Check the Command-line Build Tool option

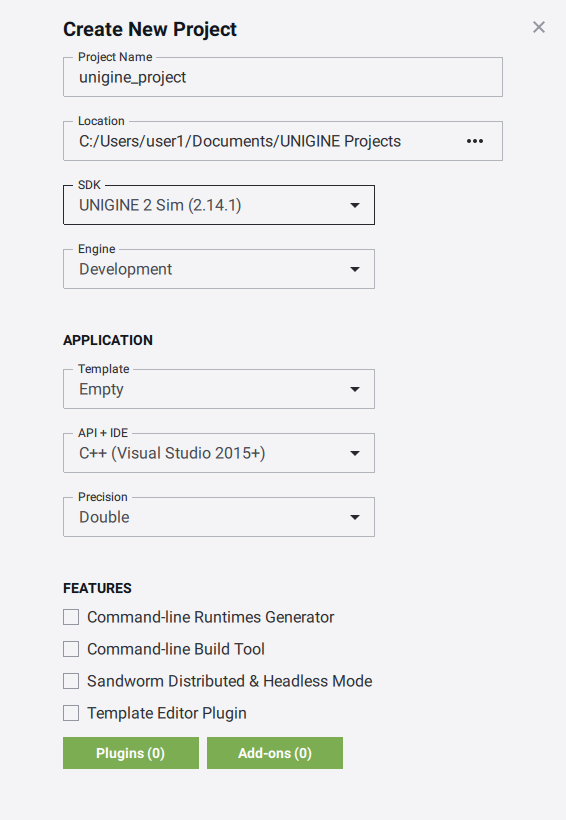click(x=71, y=649)
